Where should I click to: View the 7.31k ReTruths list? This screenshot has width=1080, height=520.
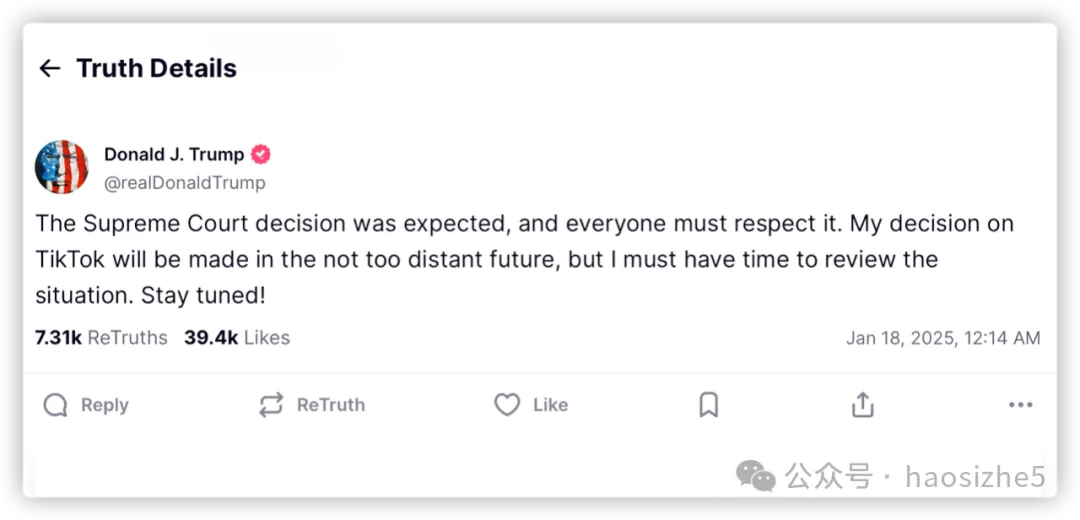click(101, 338)
